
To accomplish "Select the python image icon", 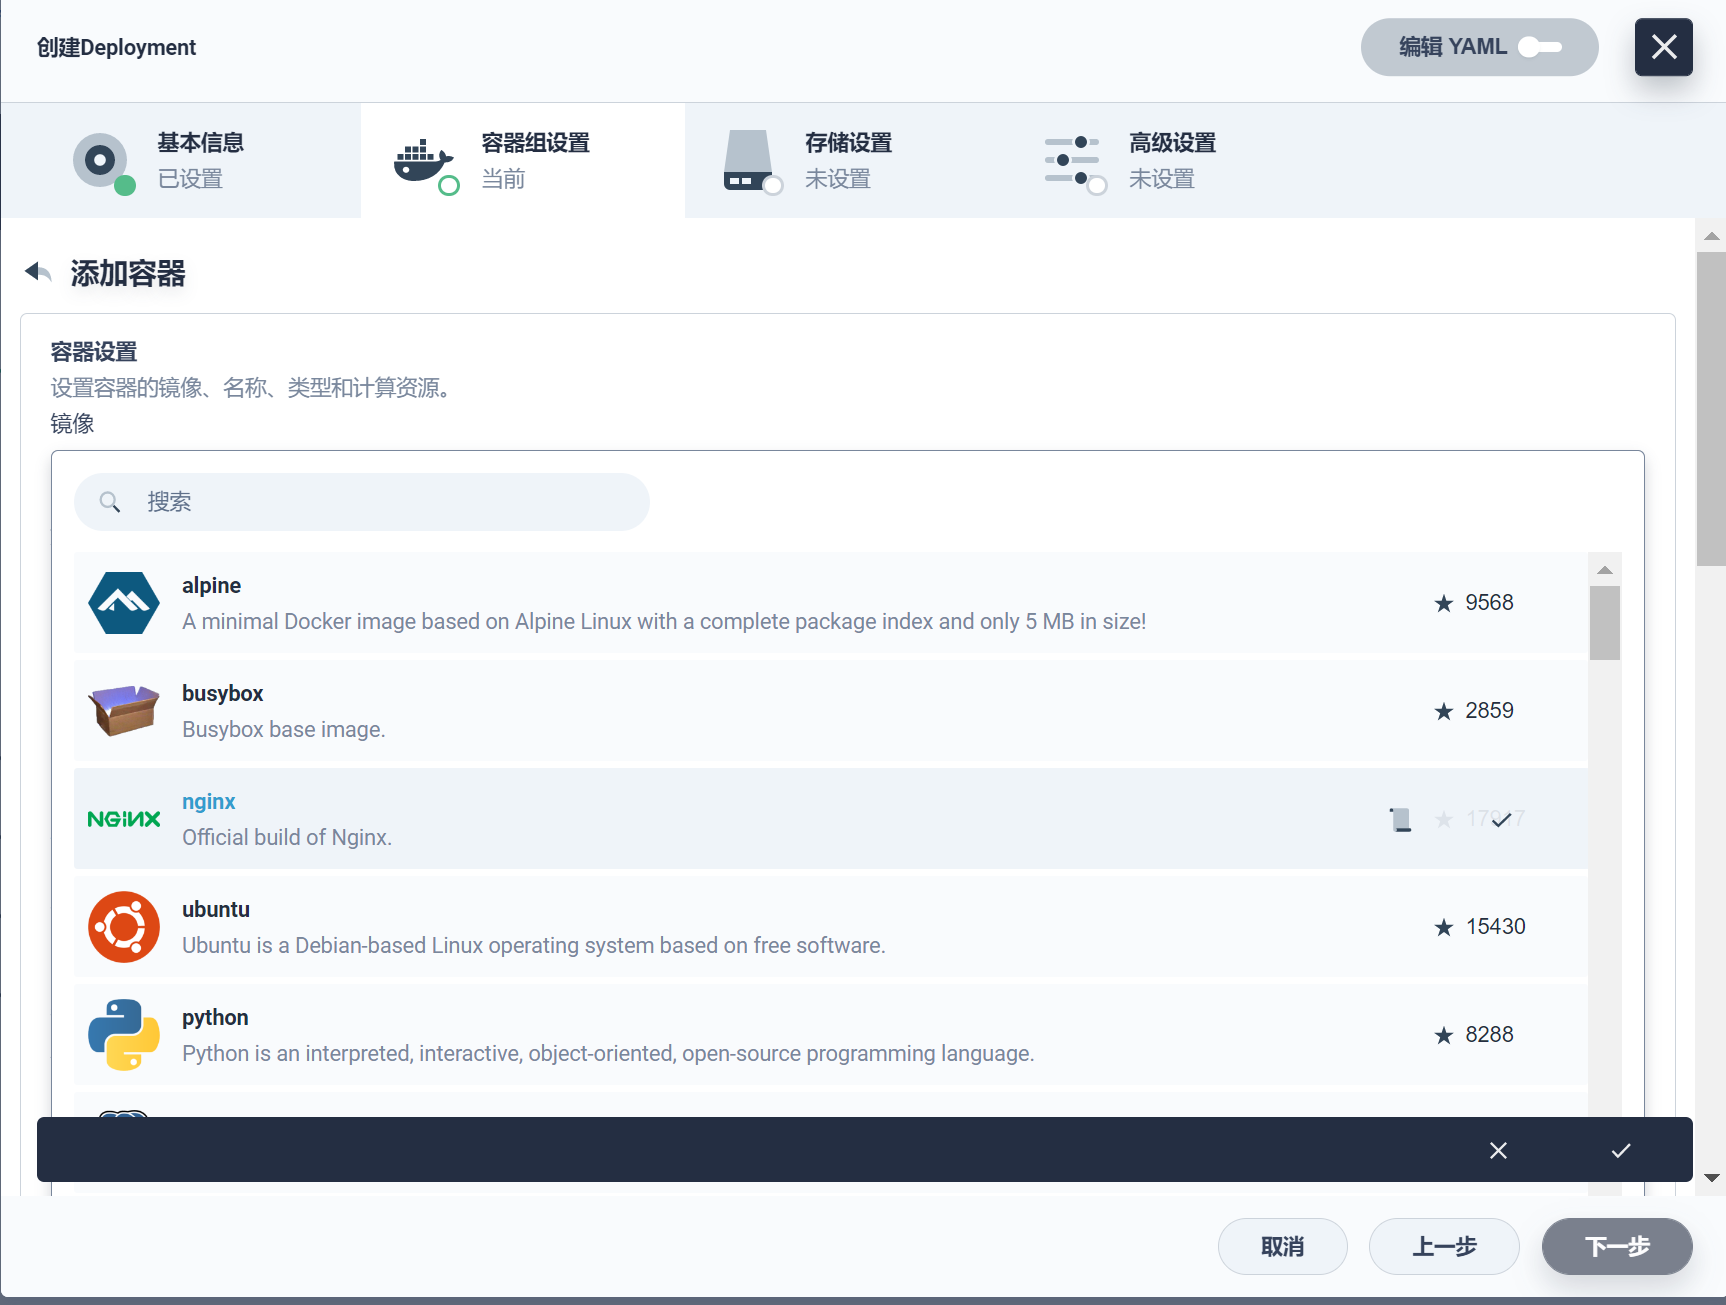I will [123, 1035].
